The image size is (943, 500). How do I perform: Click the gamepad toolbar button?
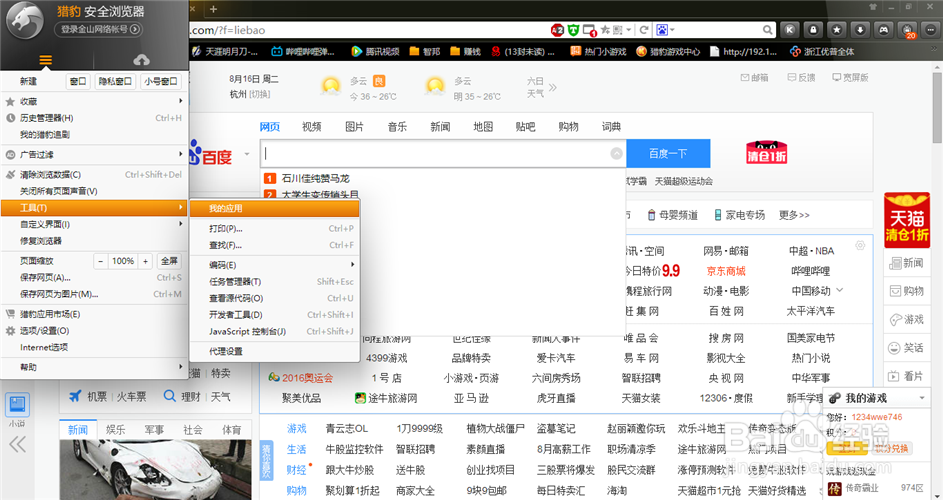883,29
